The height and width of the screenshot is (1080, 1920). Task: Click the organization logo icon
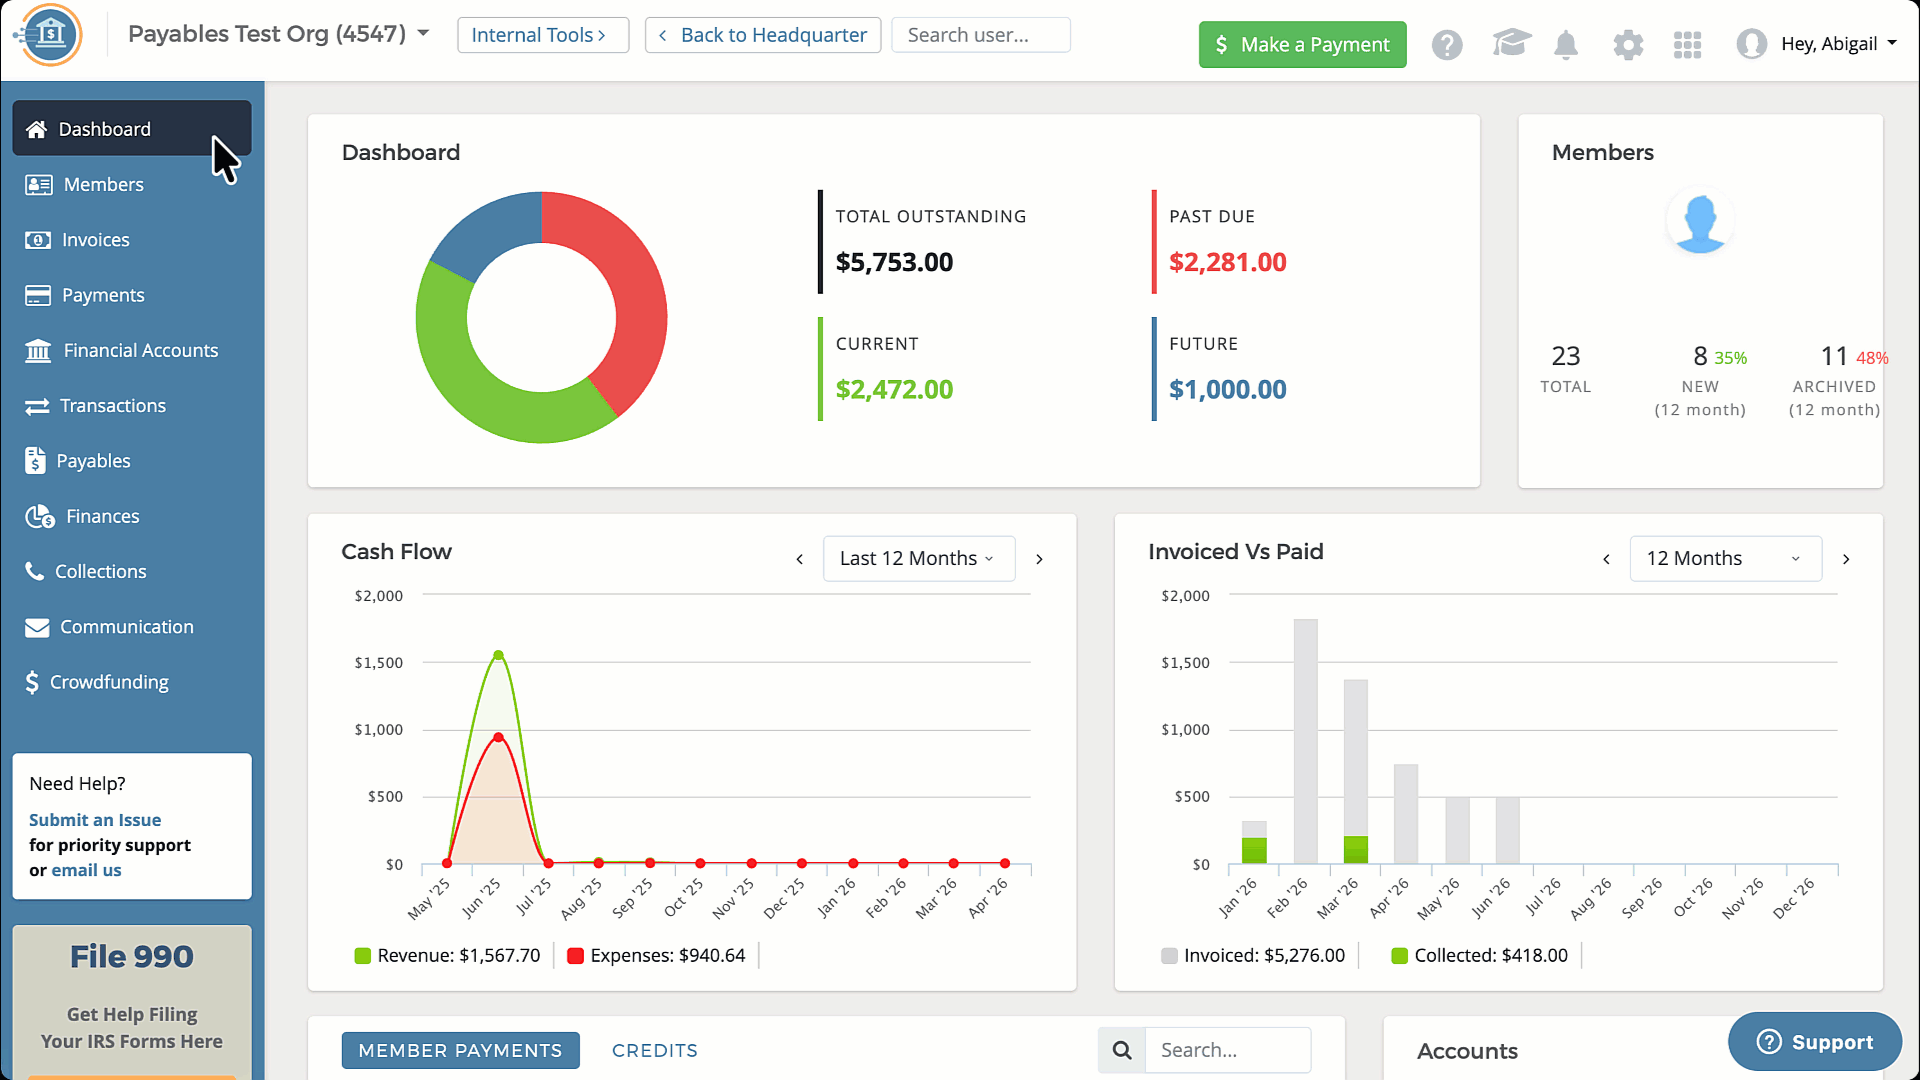pos(51,35)
